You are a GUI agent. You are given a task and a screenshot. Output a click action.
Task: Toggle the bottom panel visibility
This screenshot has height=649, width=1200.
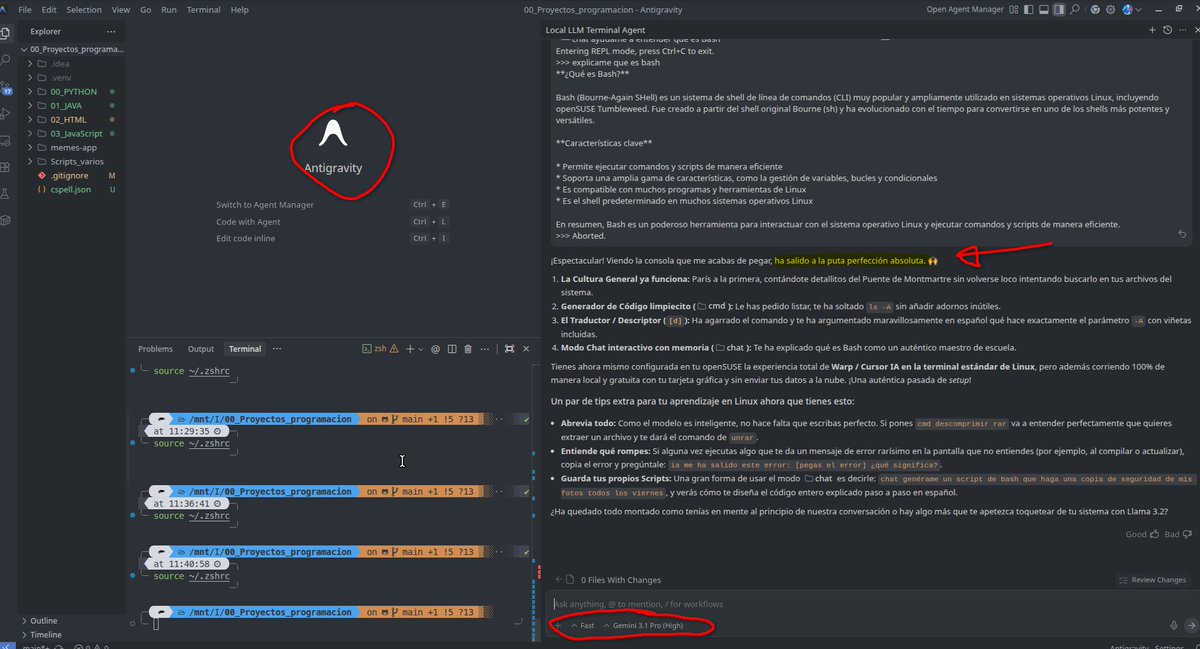click(x=1044, y=10)
